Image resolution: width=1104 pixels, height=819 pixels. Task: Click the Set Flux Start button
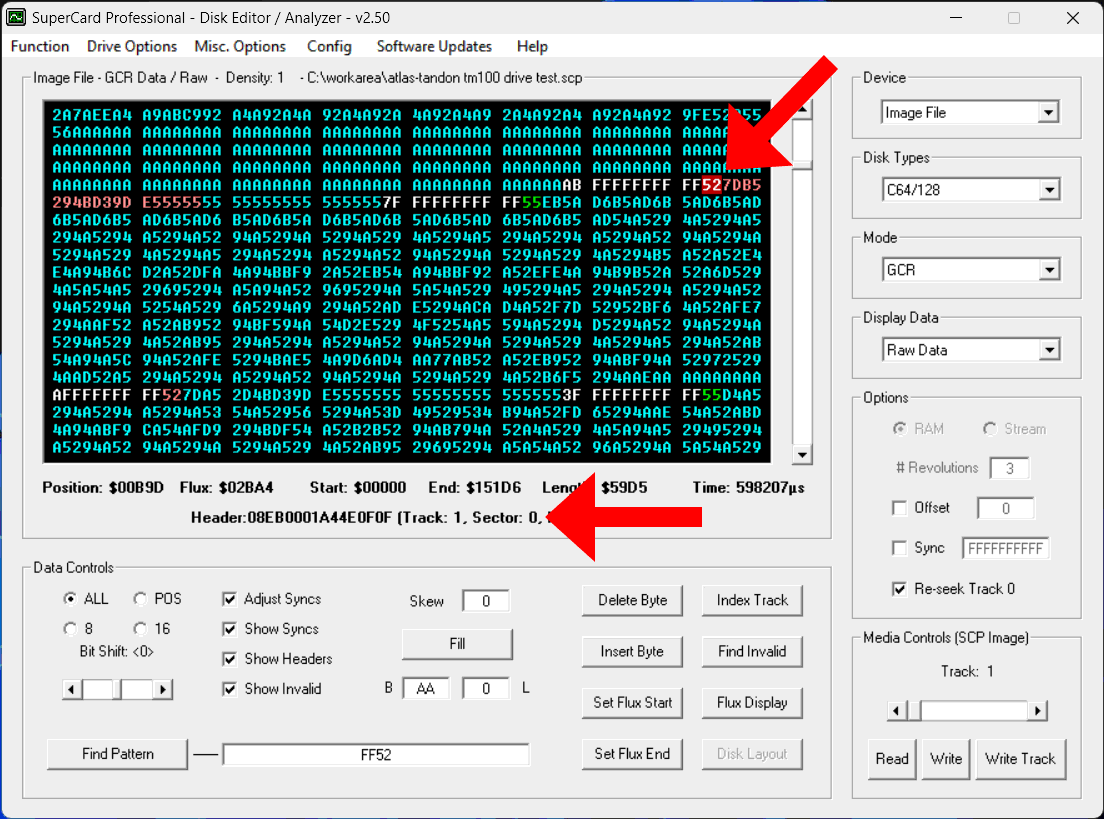[x=632, y=703]
